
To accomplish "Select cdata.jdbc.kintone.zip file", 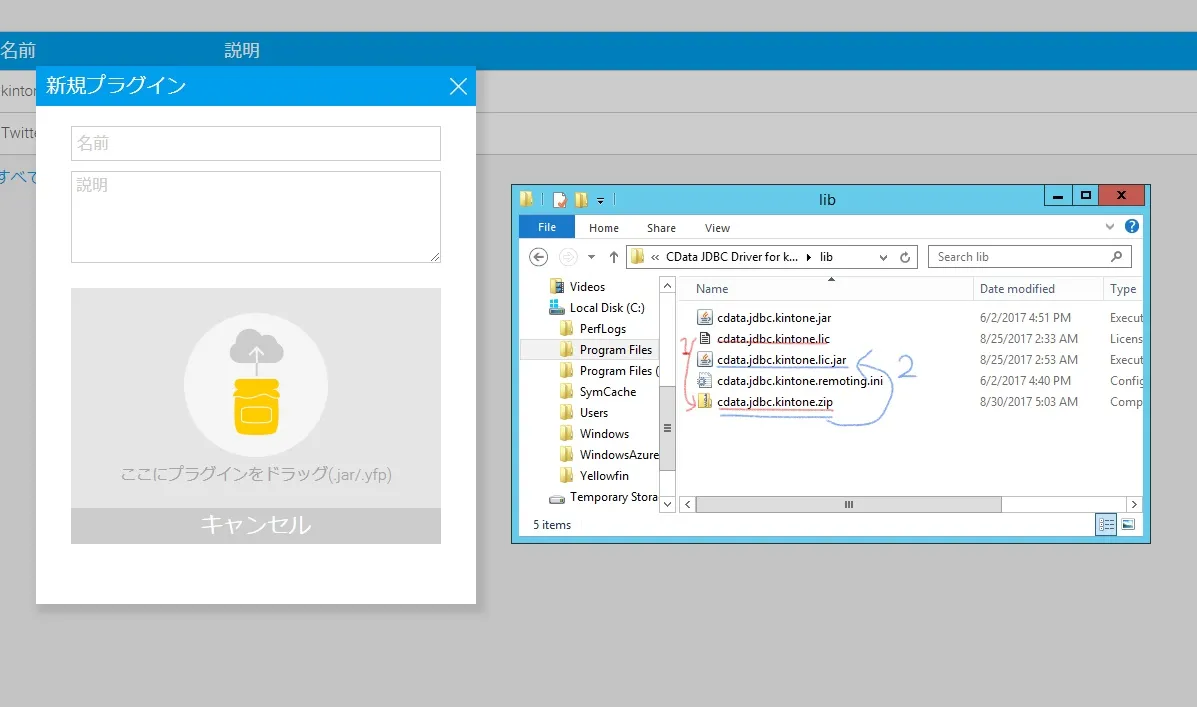I will [774, 402].
